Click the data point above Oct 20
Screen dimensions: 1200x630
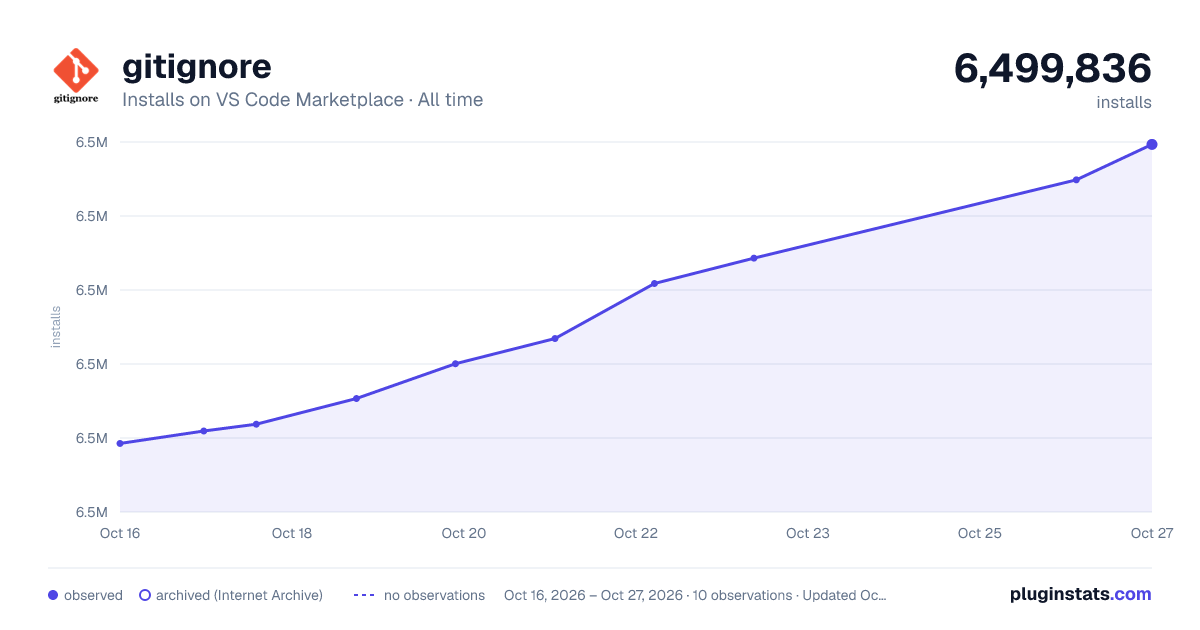click(x=455, y=363)
